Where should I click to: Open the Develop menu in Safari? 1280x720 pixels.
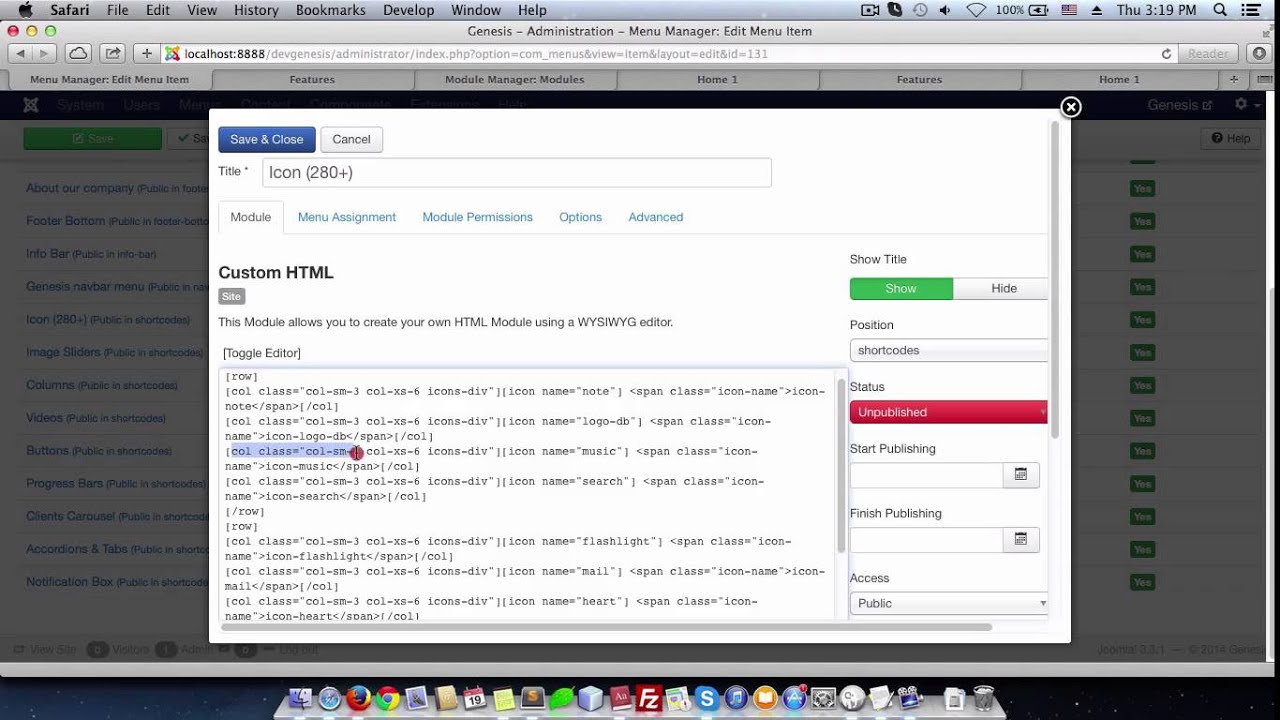pos(408,10)
